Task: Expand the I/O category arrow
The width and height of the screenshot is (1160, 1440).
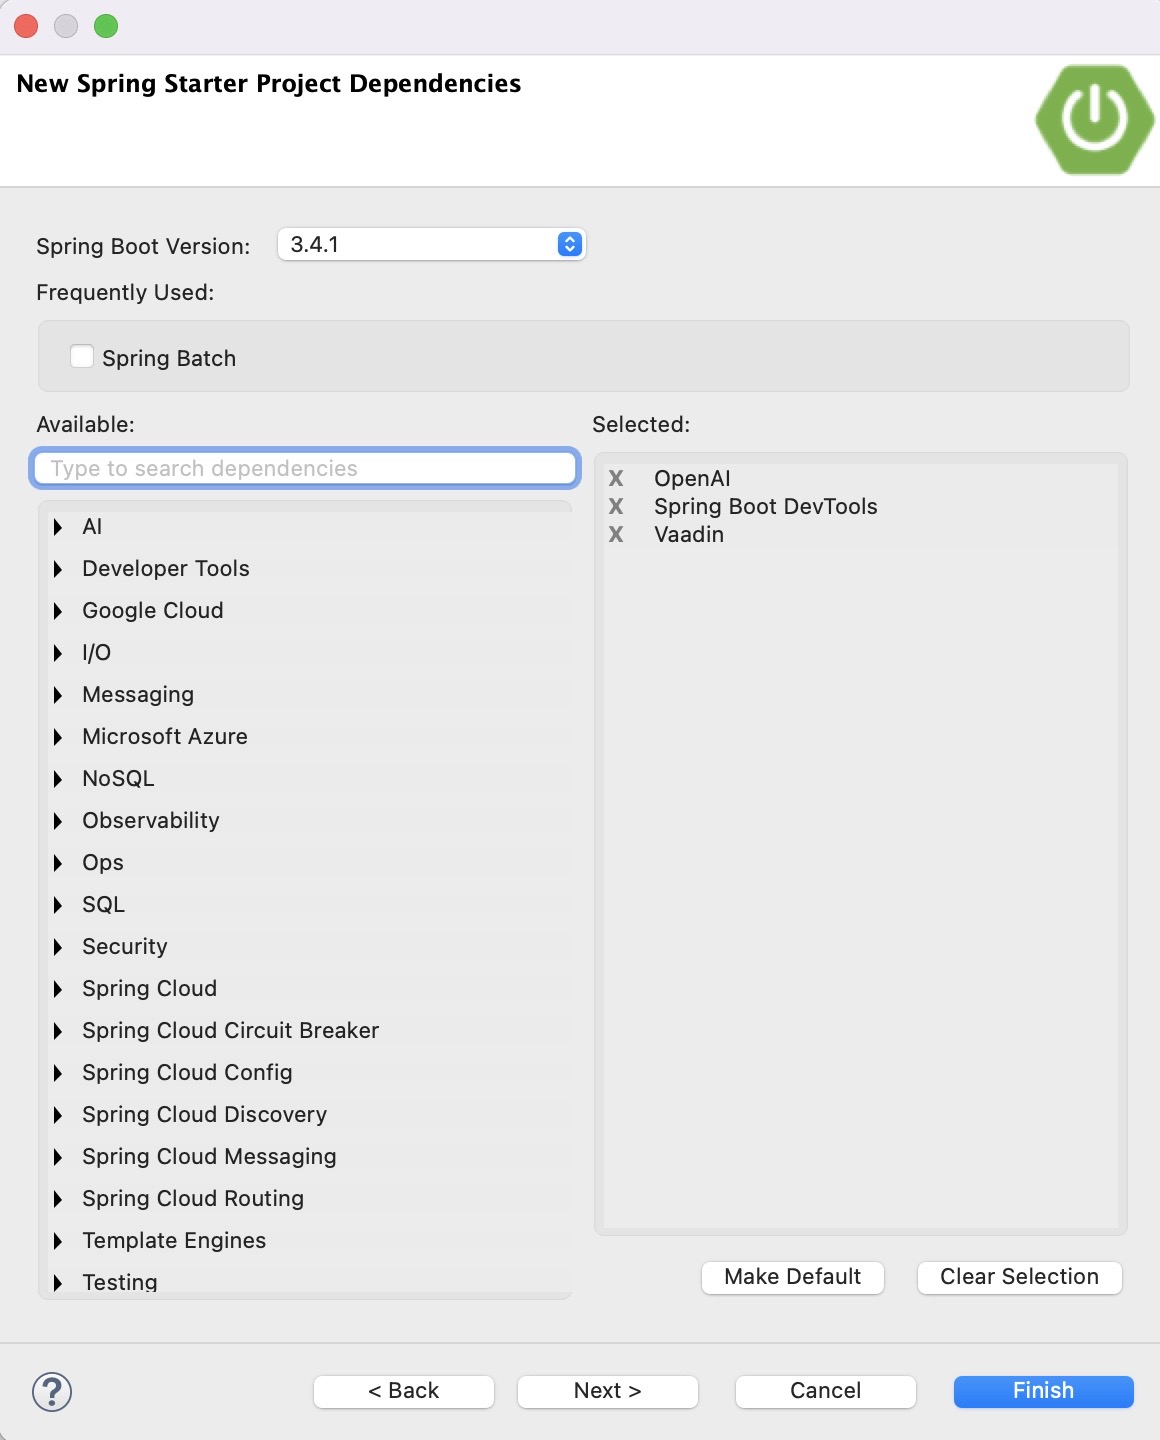Action: pos(58,653)
